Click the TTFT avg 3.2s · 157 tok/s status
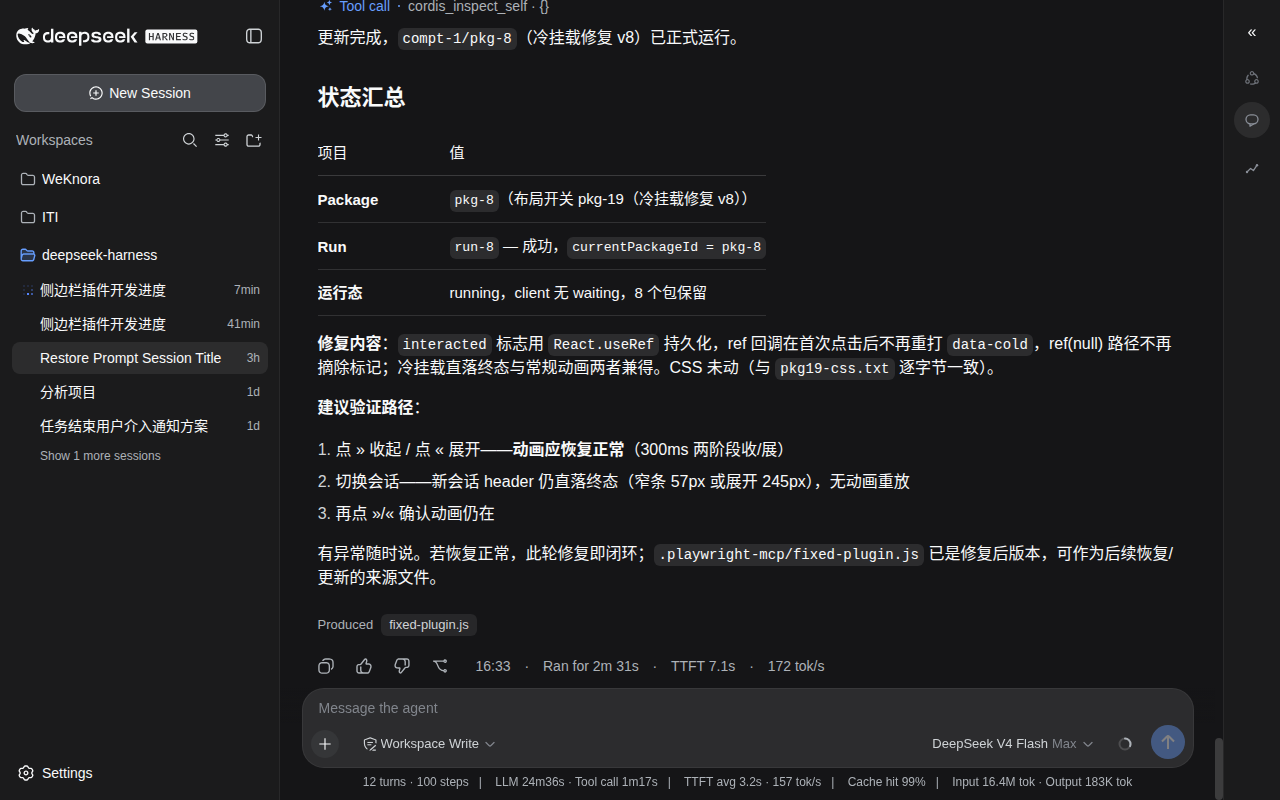 752,782
